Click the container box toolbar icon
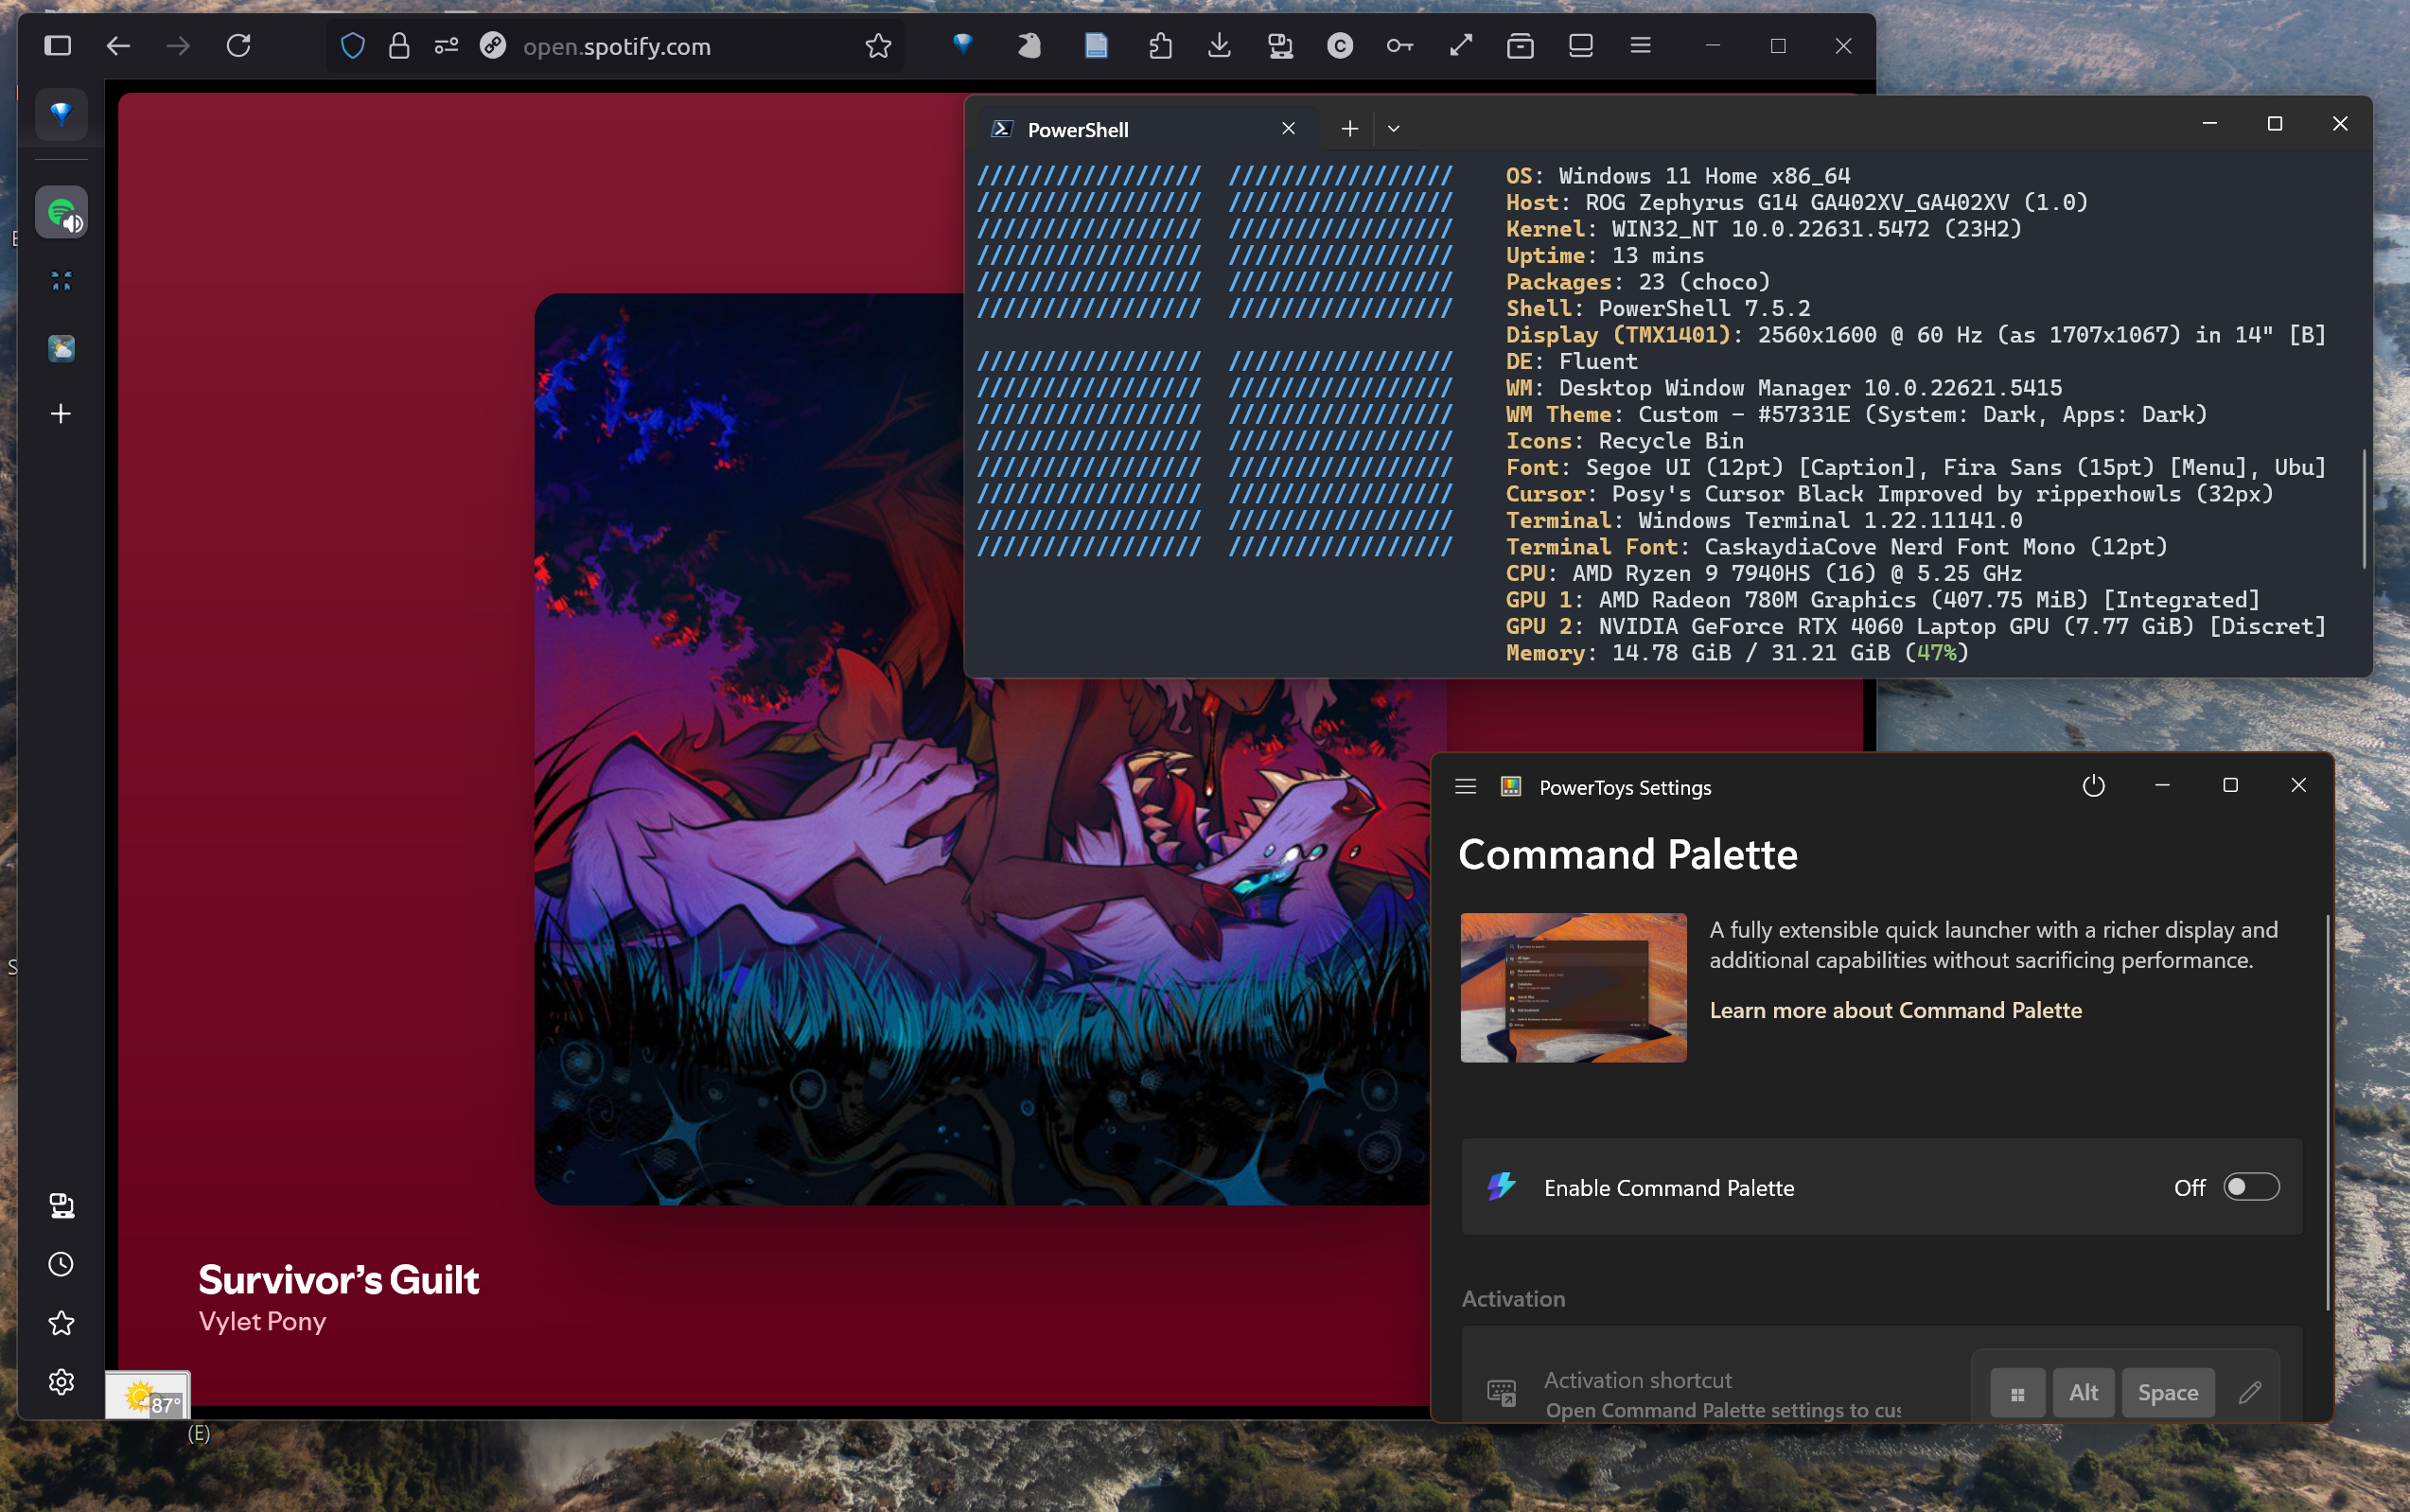Screen dimensions: 2410x1512 click(x=1520, y=46)
